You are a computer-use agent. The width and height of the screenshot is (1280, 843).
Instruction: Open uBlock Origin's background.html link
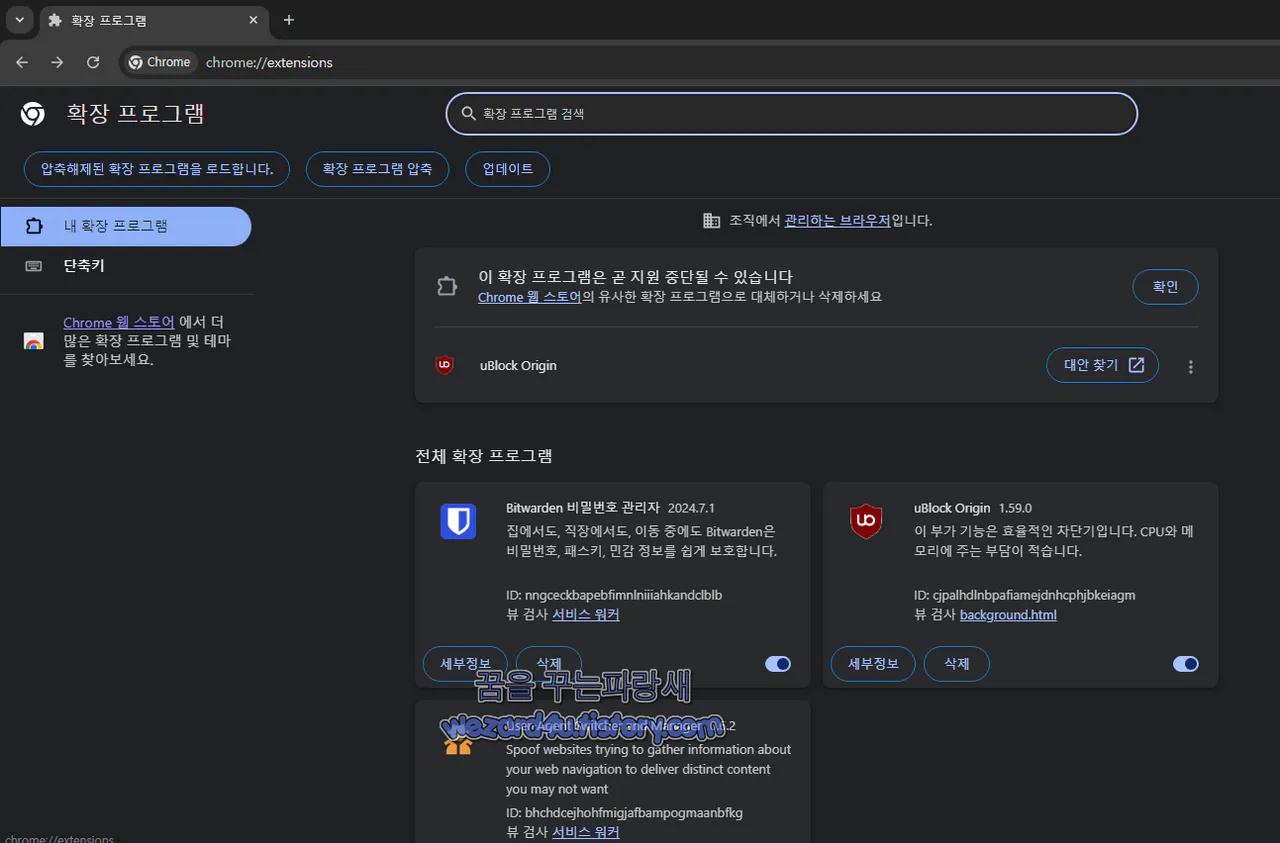pyautogui.click(x=1008, y=615)
